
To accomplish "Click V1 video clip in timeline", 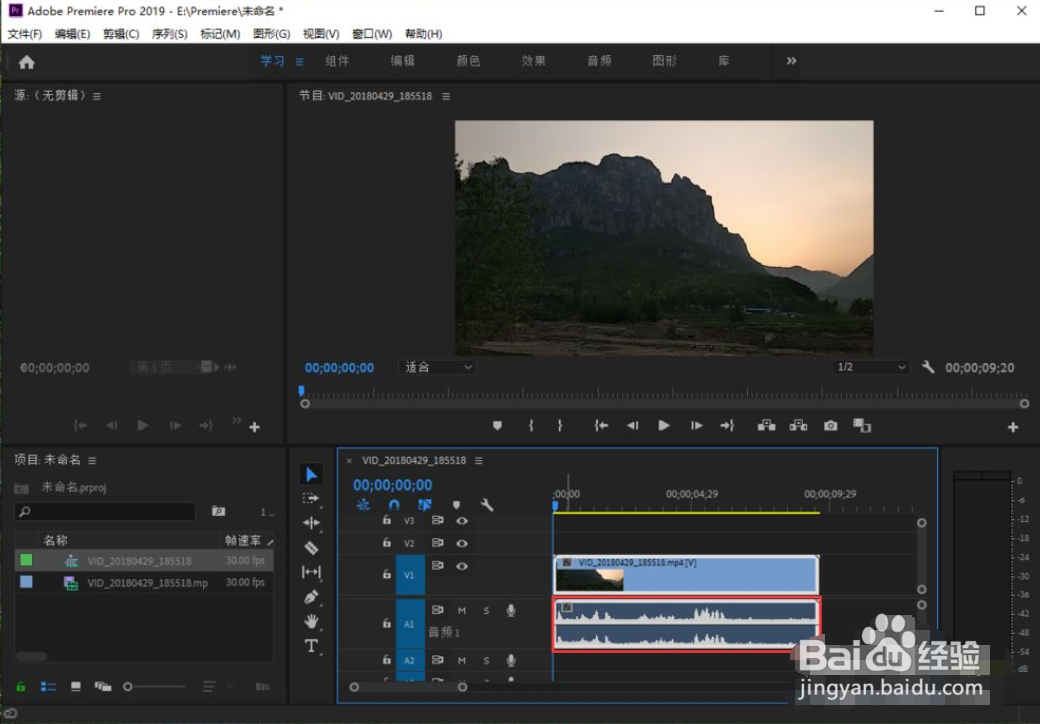I will (x=686, y=575).
